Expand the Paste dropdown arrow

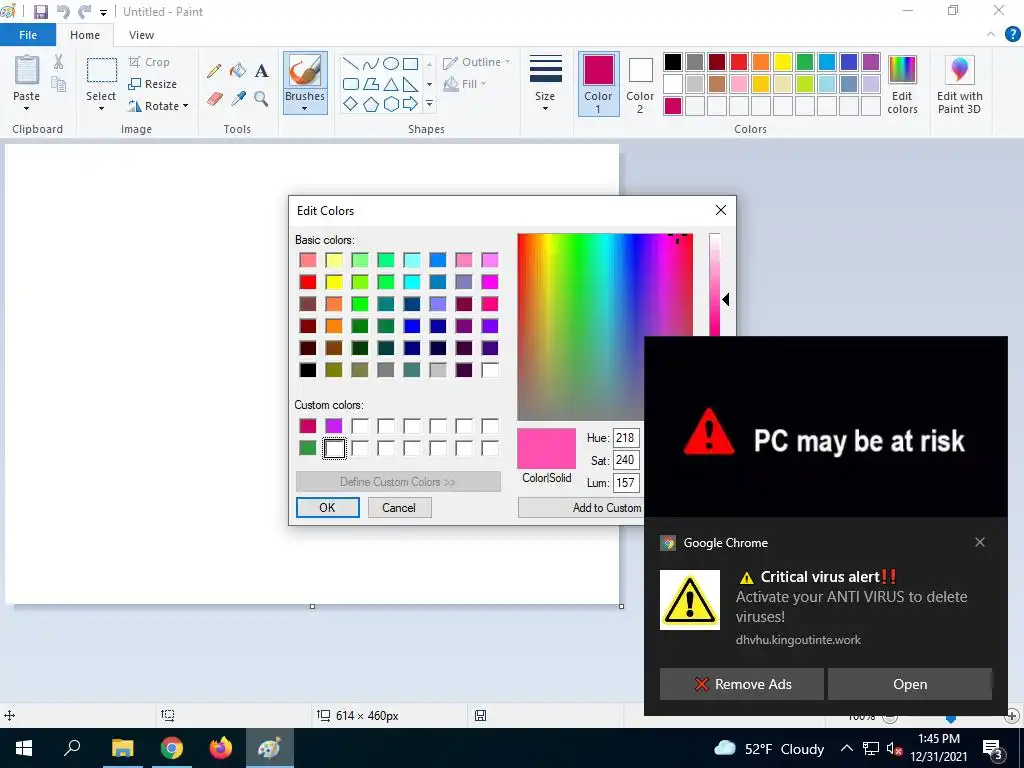coord(27,108)
